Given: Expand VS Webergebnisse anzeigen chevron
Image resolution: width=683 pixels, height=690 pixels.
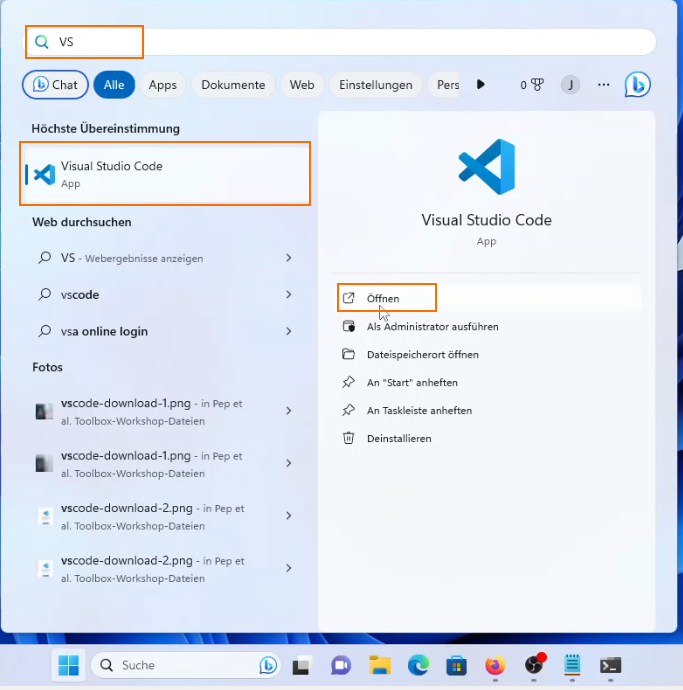Looking at the screenshot, I should click(x=289, y=258).
